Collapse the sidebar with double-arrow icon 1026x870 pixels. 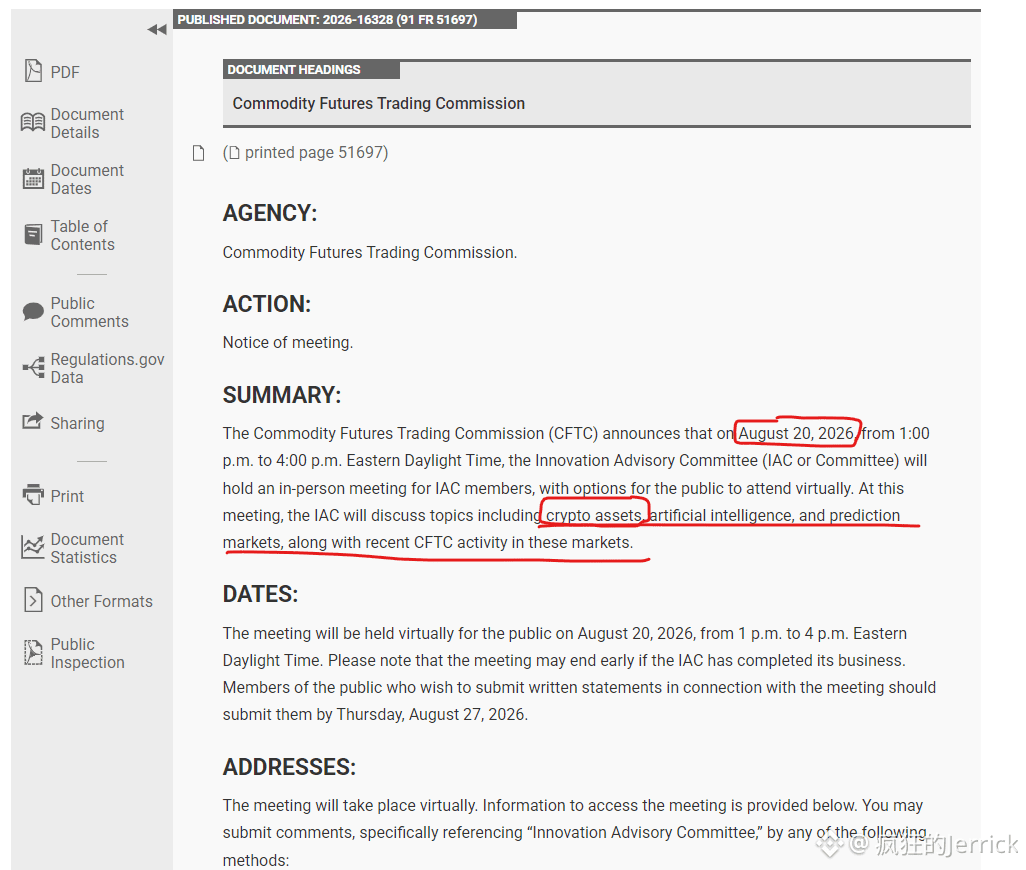tap(157, 29)
